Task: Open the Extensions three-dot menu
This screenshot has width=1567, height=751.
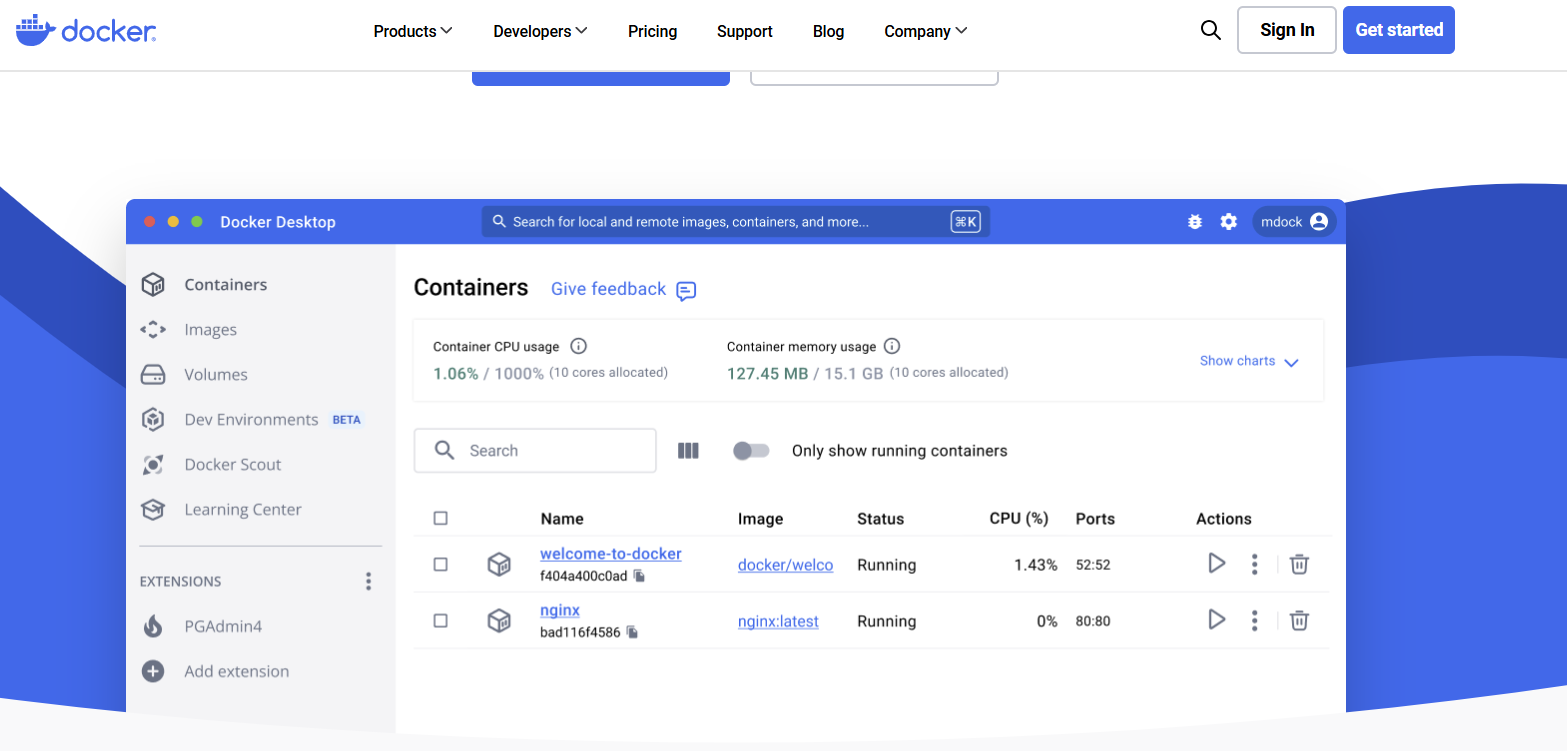Action: (x=368, y=581)
